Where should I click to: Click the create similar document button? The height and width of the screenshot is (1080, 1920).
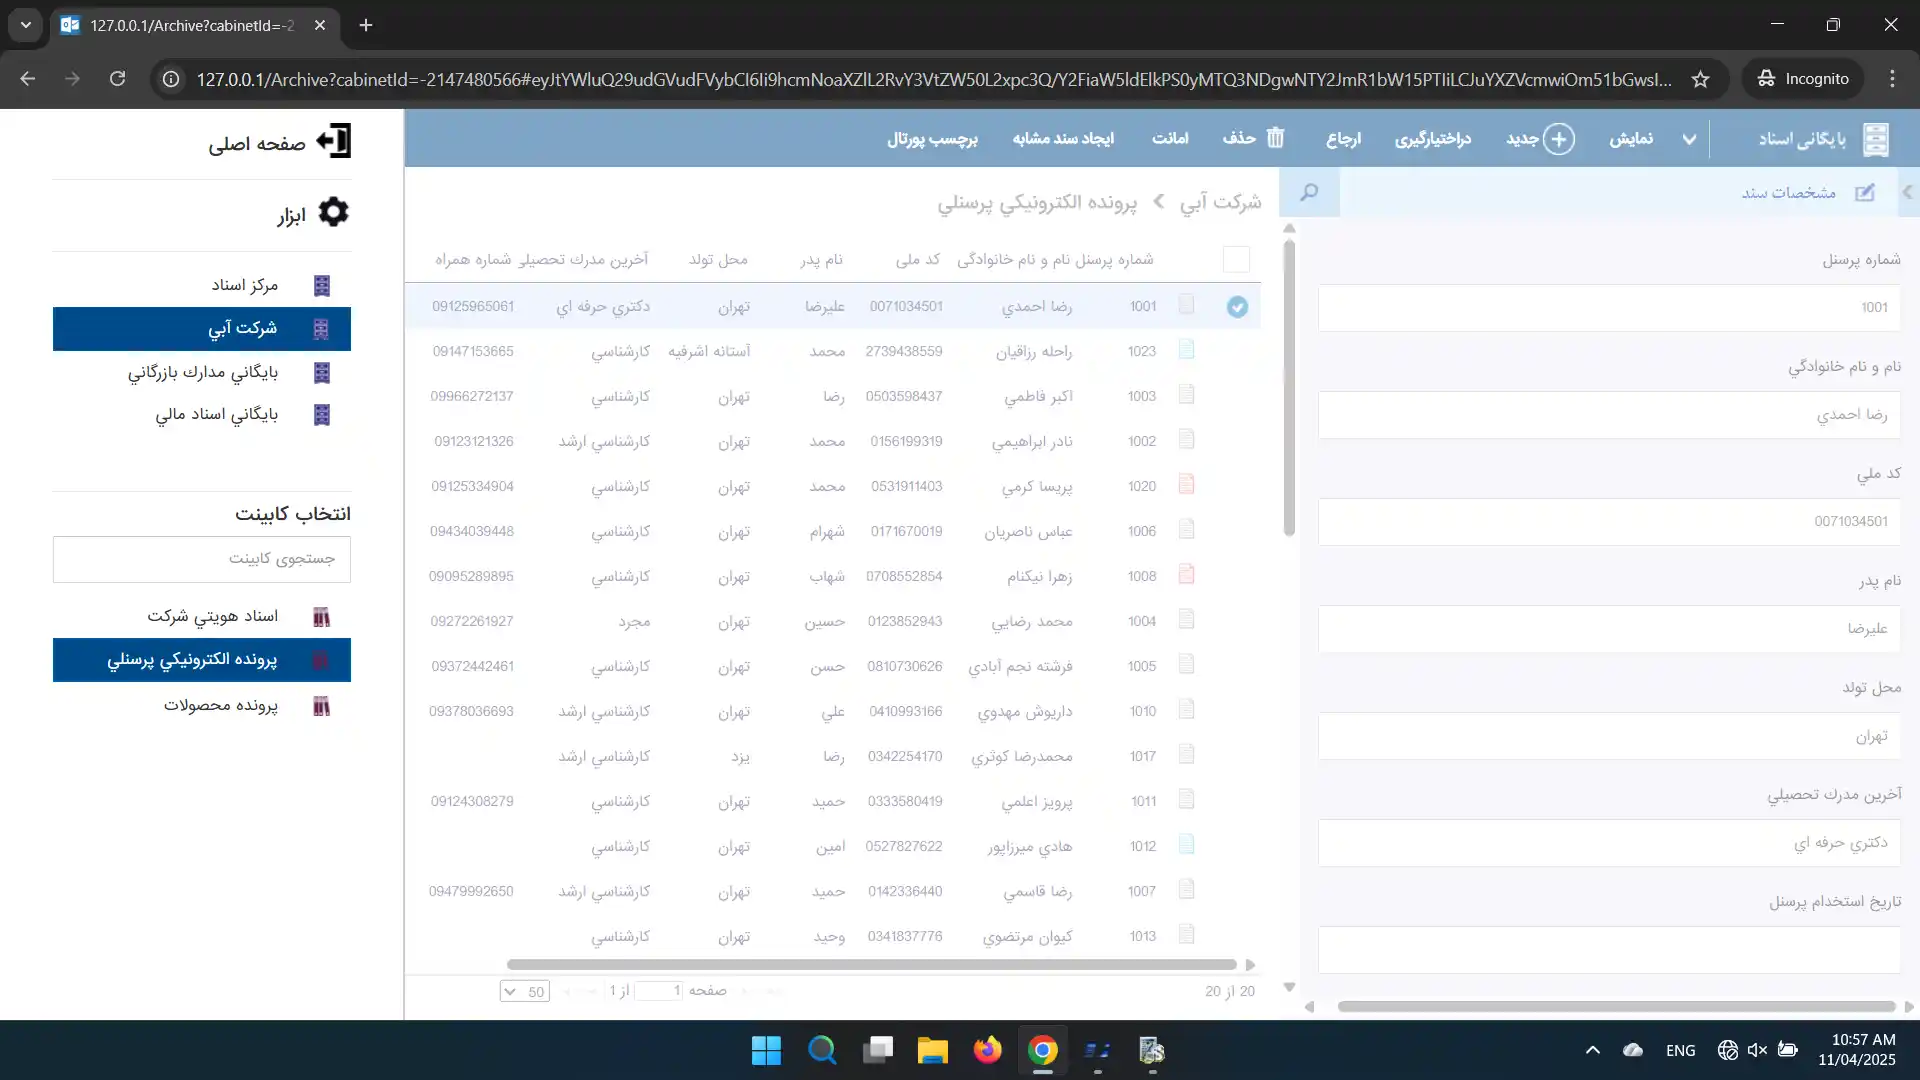click(1063, 139)
